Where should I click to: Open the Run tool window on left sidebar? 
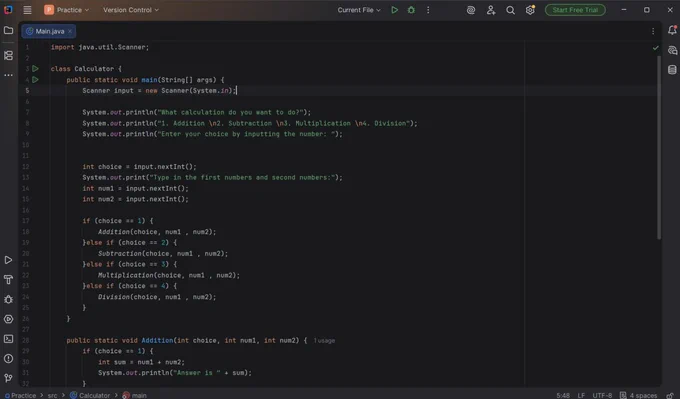8,260
